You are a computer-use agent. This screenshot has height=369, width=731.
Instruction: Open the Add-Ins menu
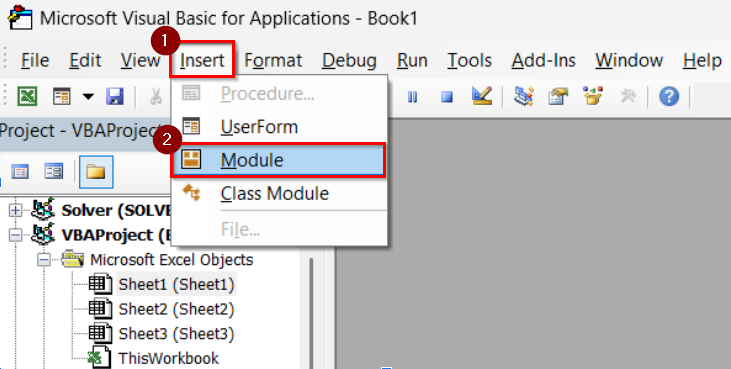[543, 60]
